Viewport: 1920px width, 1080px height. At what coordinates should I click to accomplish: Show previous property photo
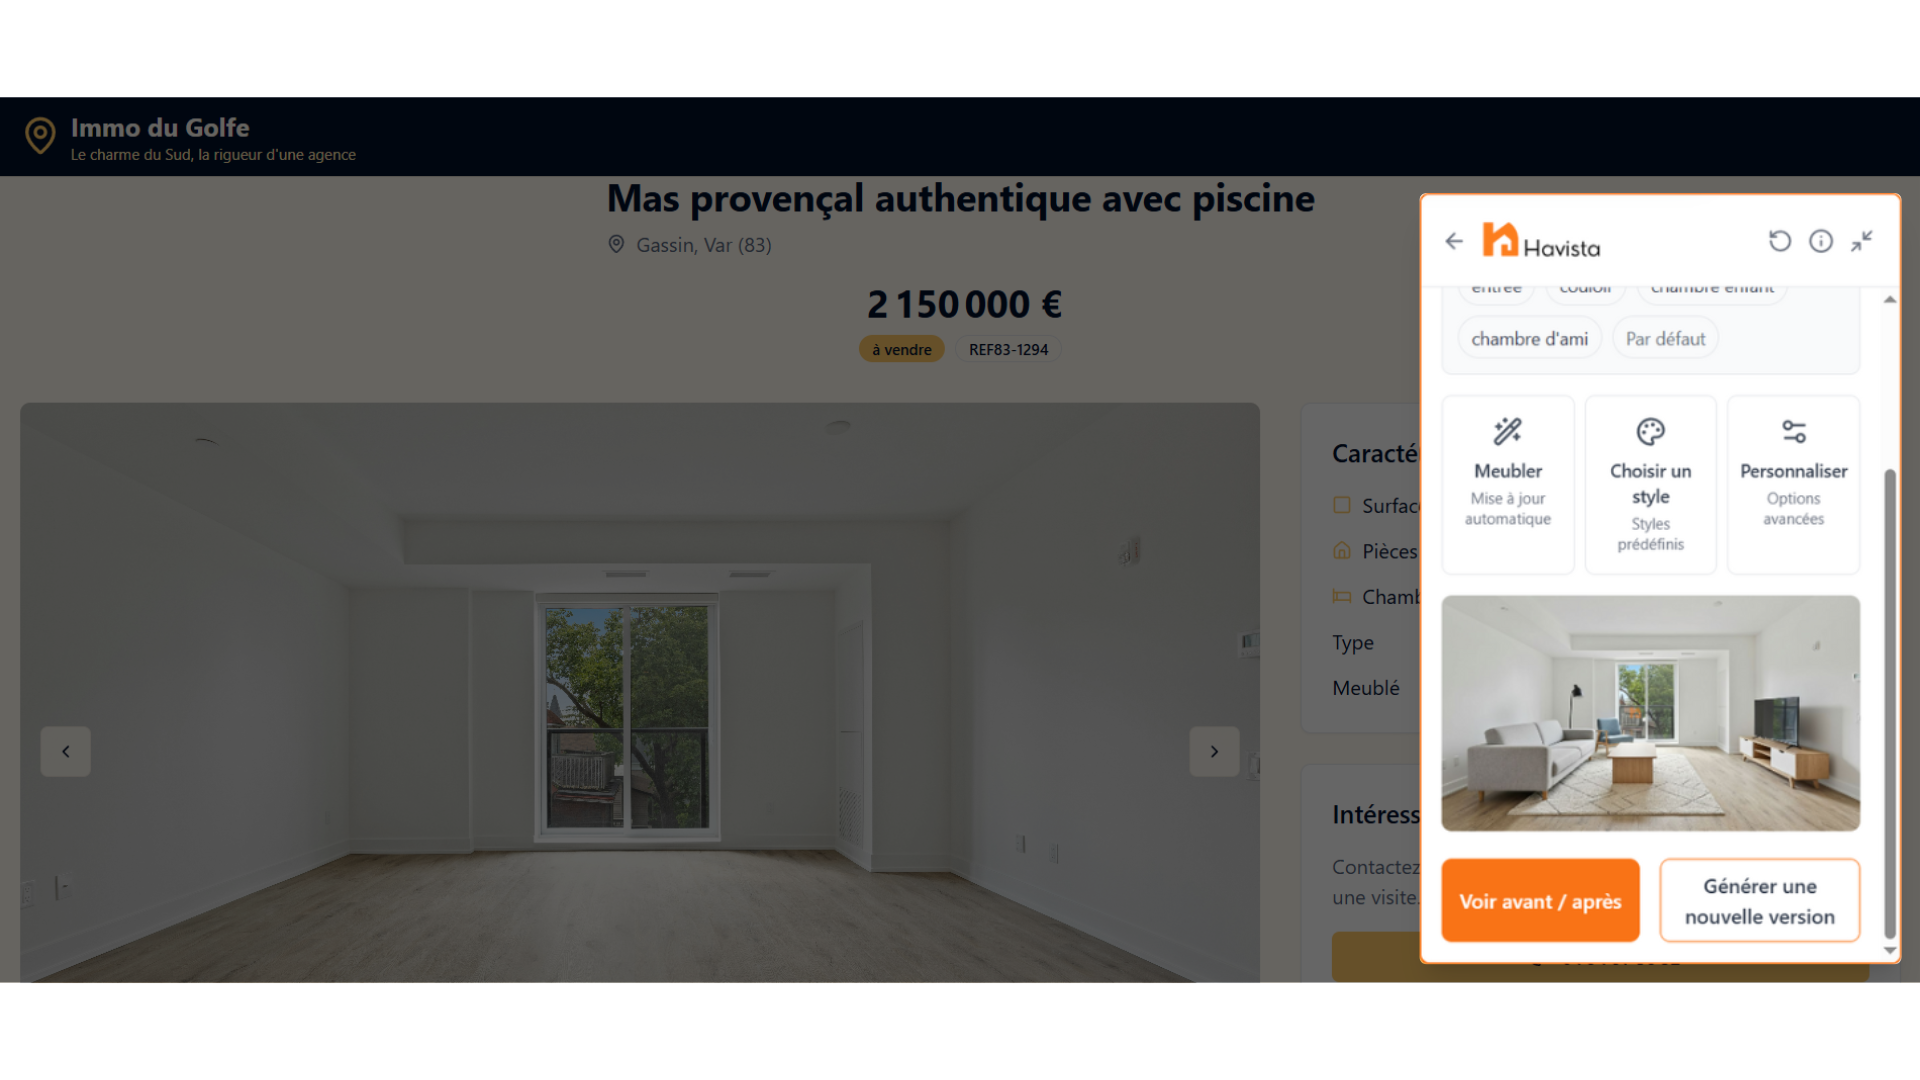pyautogui.click(x=66, y=751)
